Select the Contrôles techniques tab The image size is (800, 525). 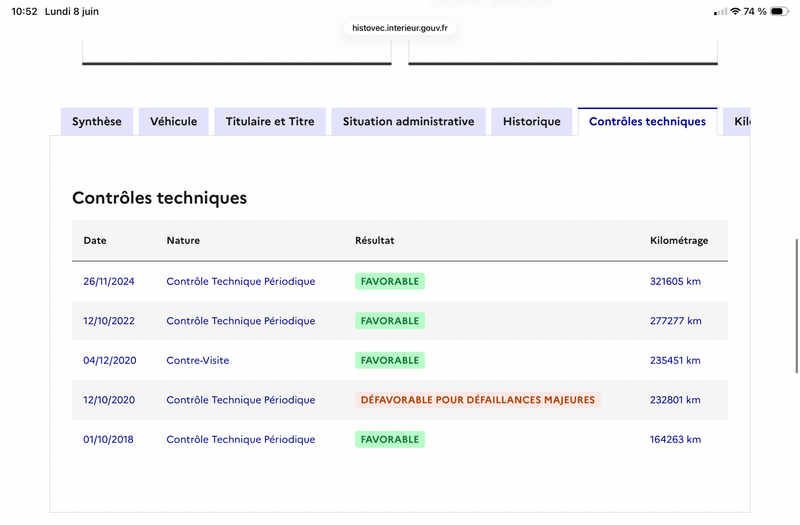(647, 121)
